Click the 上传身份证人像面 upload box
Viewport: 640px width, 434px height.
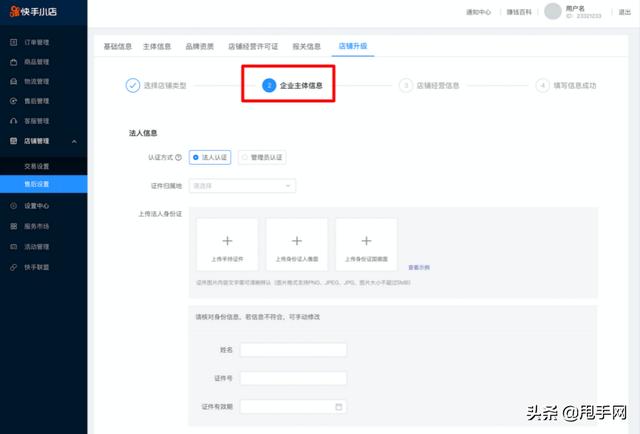pyautogui.click(x=297, y=245)
